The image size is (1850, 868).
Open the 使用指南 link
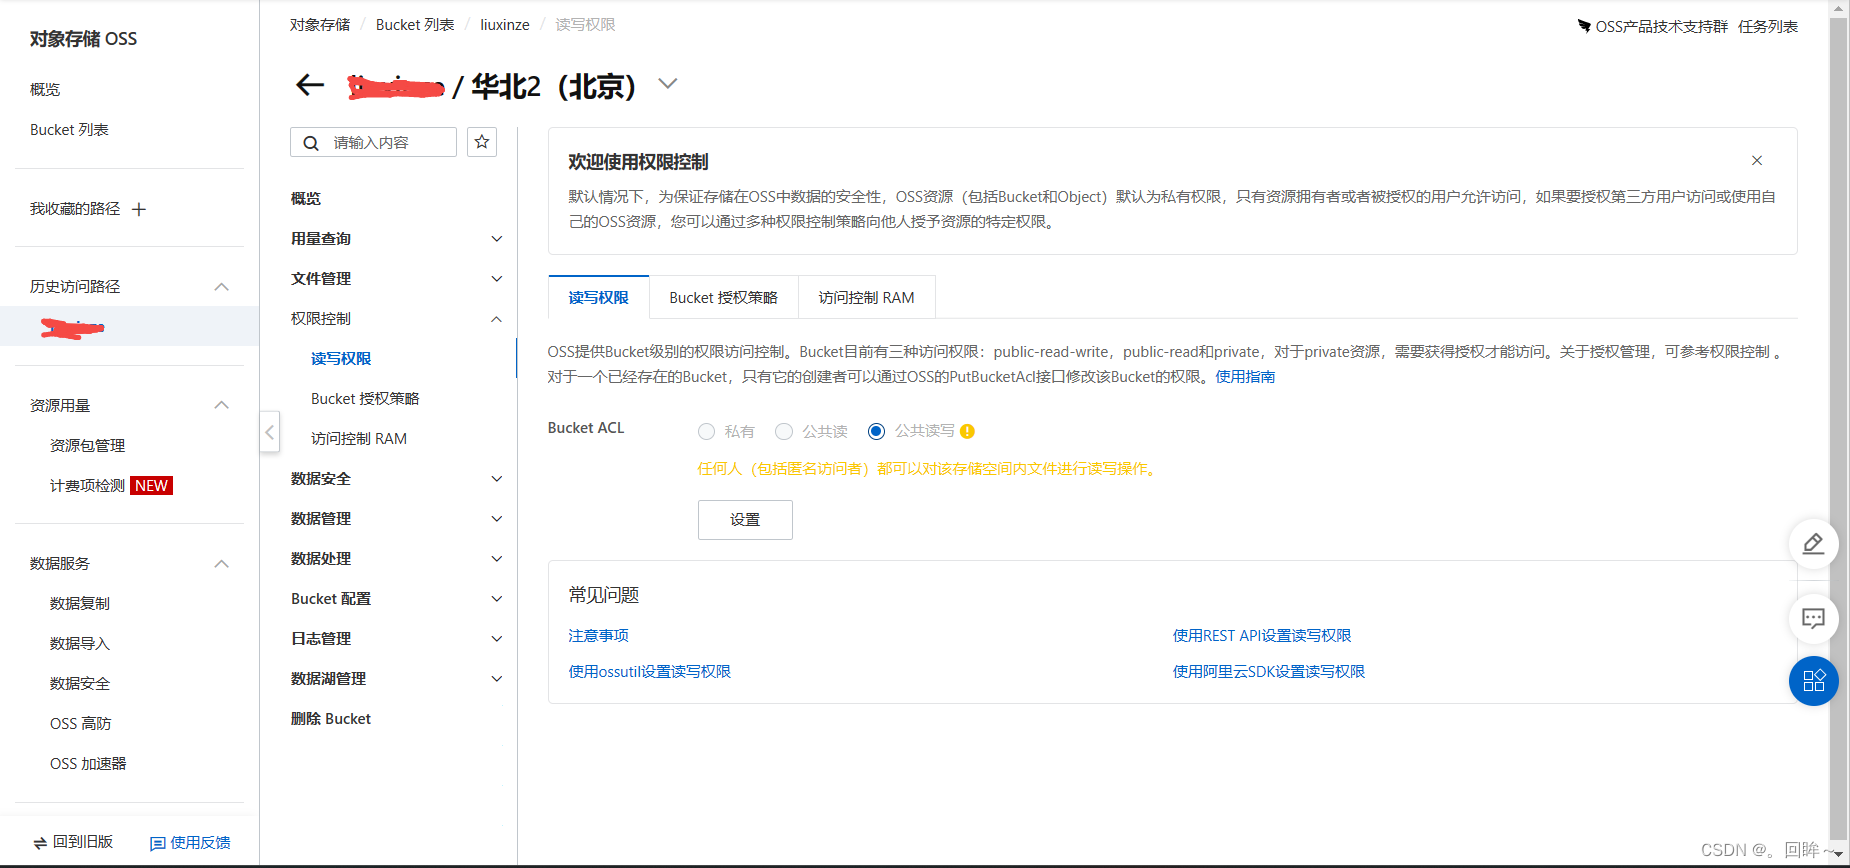1245,377
